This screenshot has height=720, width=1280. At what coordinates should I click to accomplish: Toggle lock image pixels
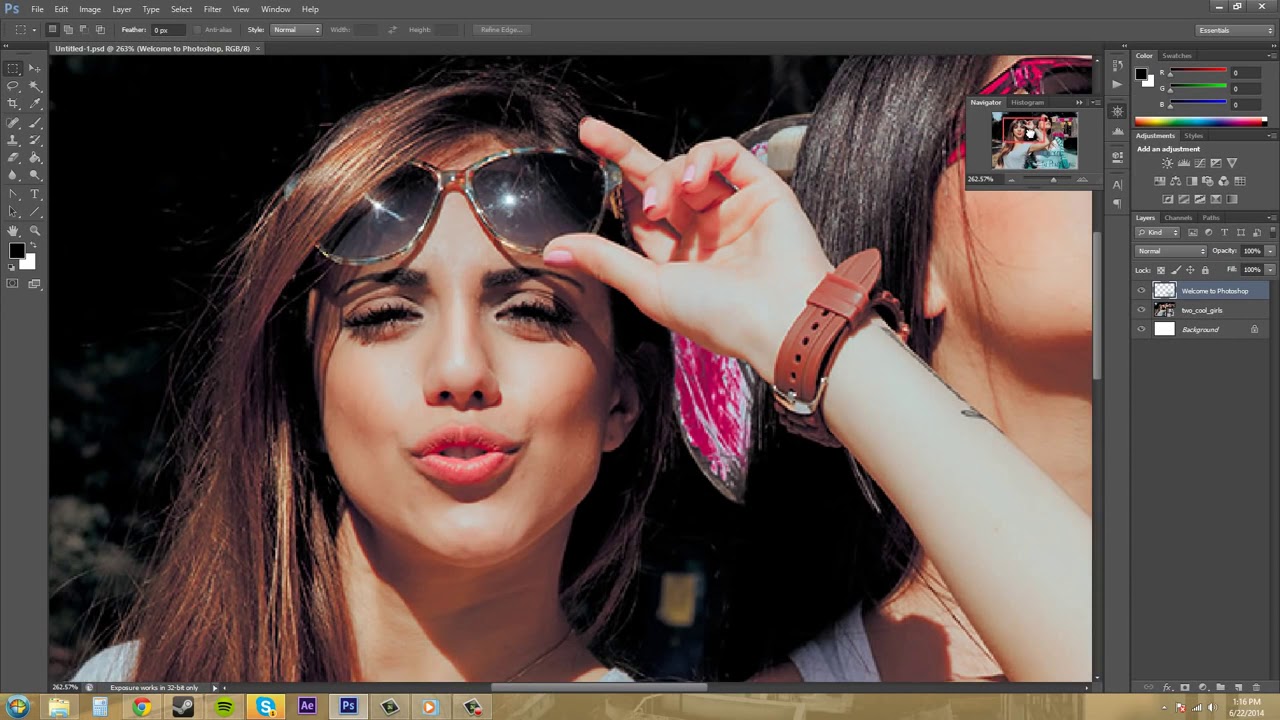pos(1176,270)
